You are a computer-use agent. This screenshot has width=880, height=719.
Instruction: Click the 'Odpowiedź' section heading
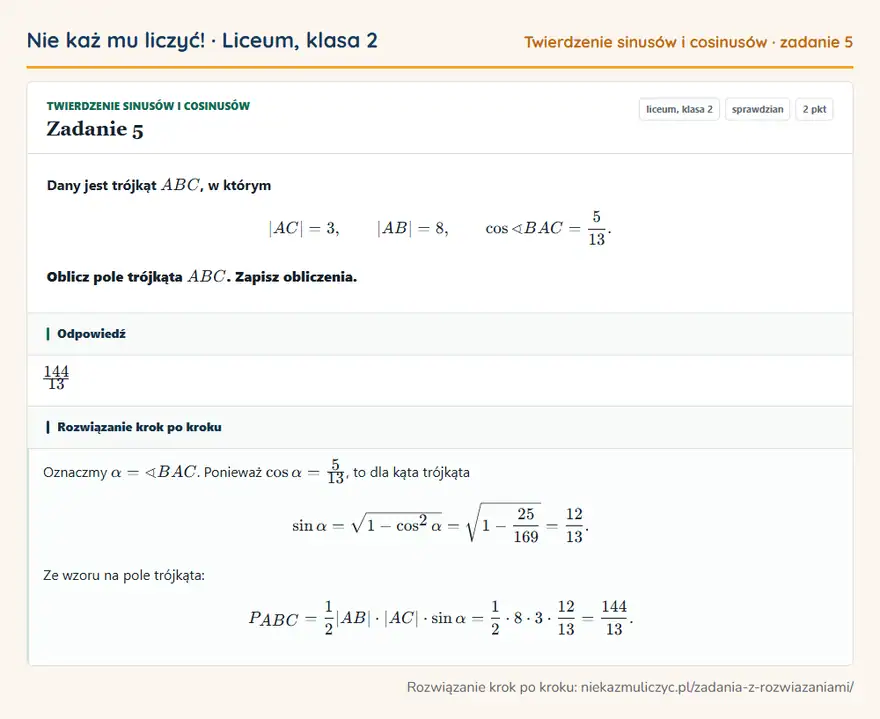91,334
